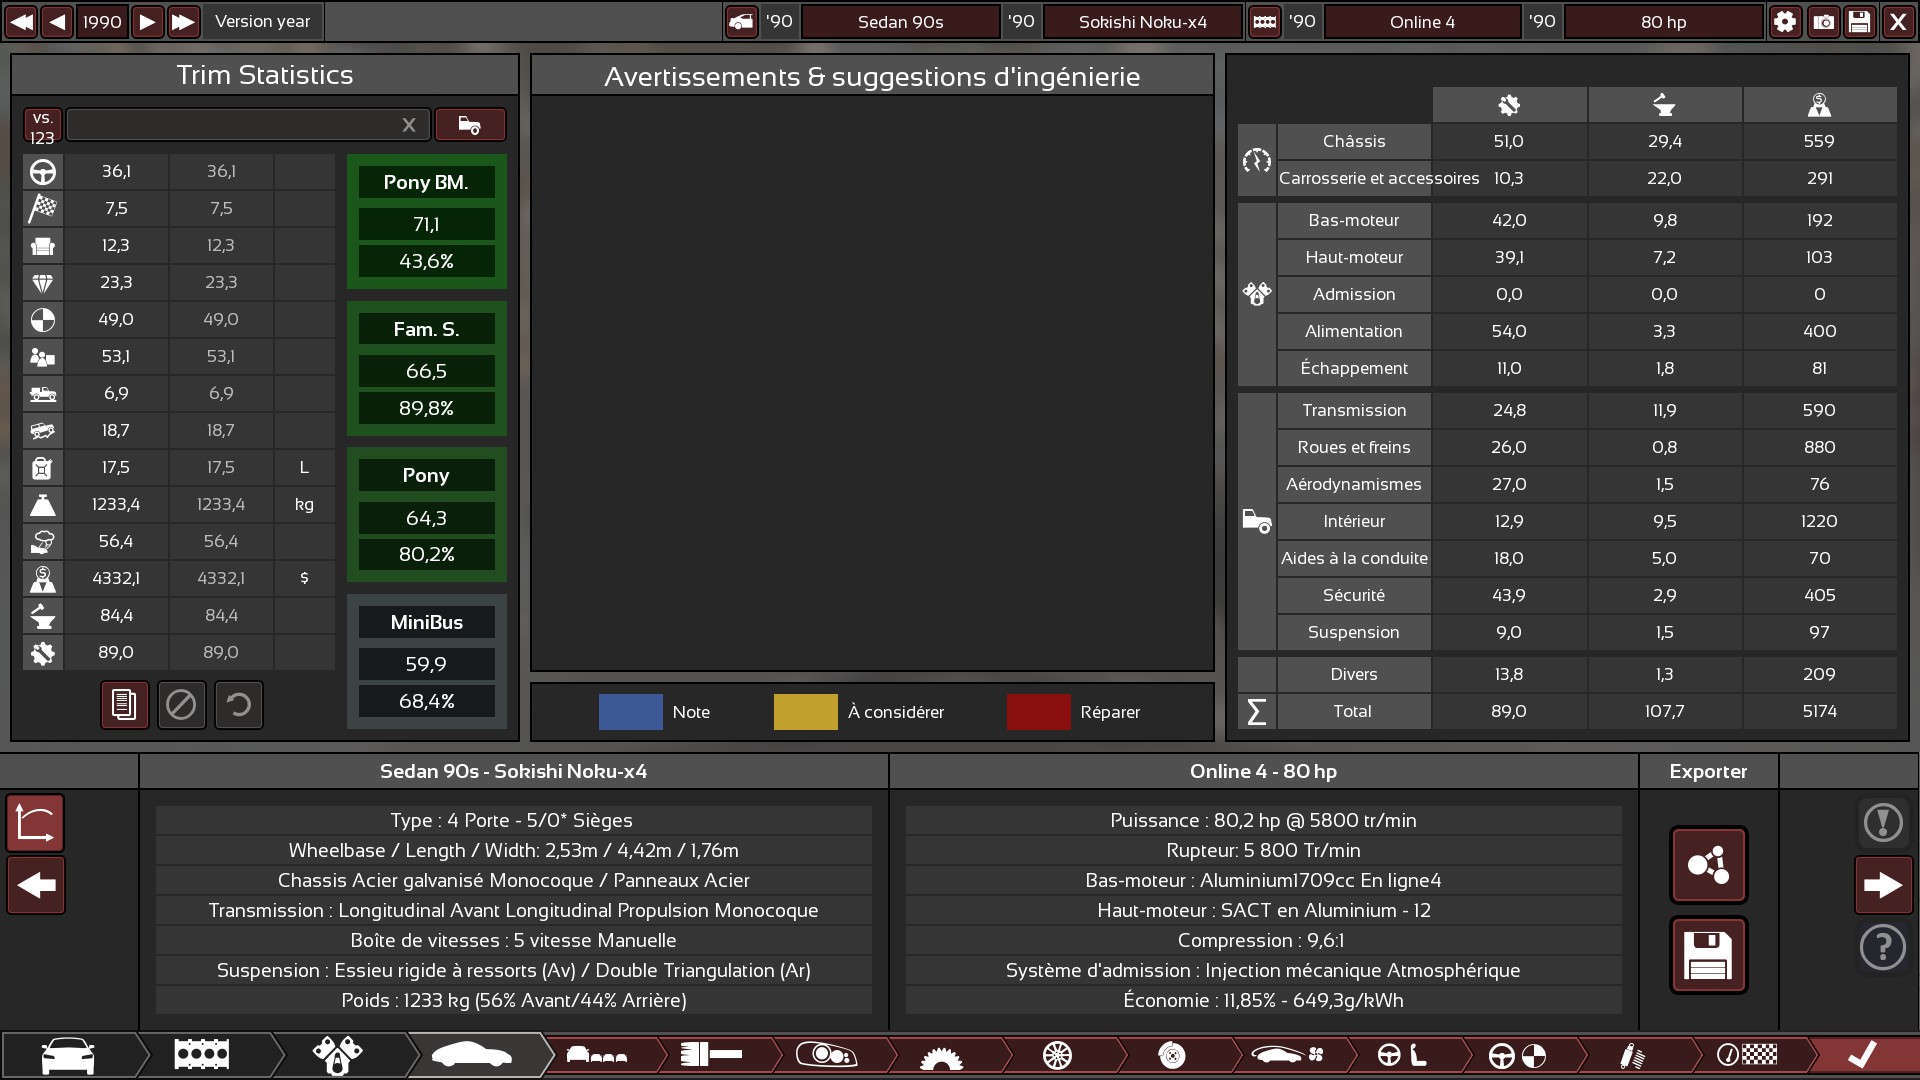Viewport: 1920px width, 1080px height.
Task: Open the engine family icon in top bar
Action: [1264, 21]
